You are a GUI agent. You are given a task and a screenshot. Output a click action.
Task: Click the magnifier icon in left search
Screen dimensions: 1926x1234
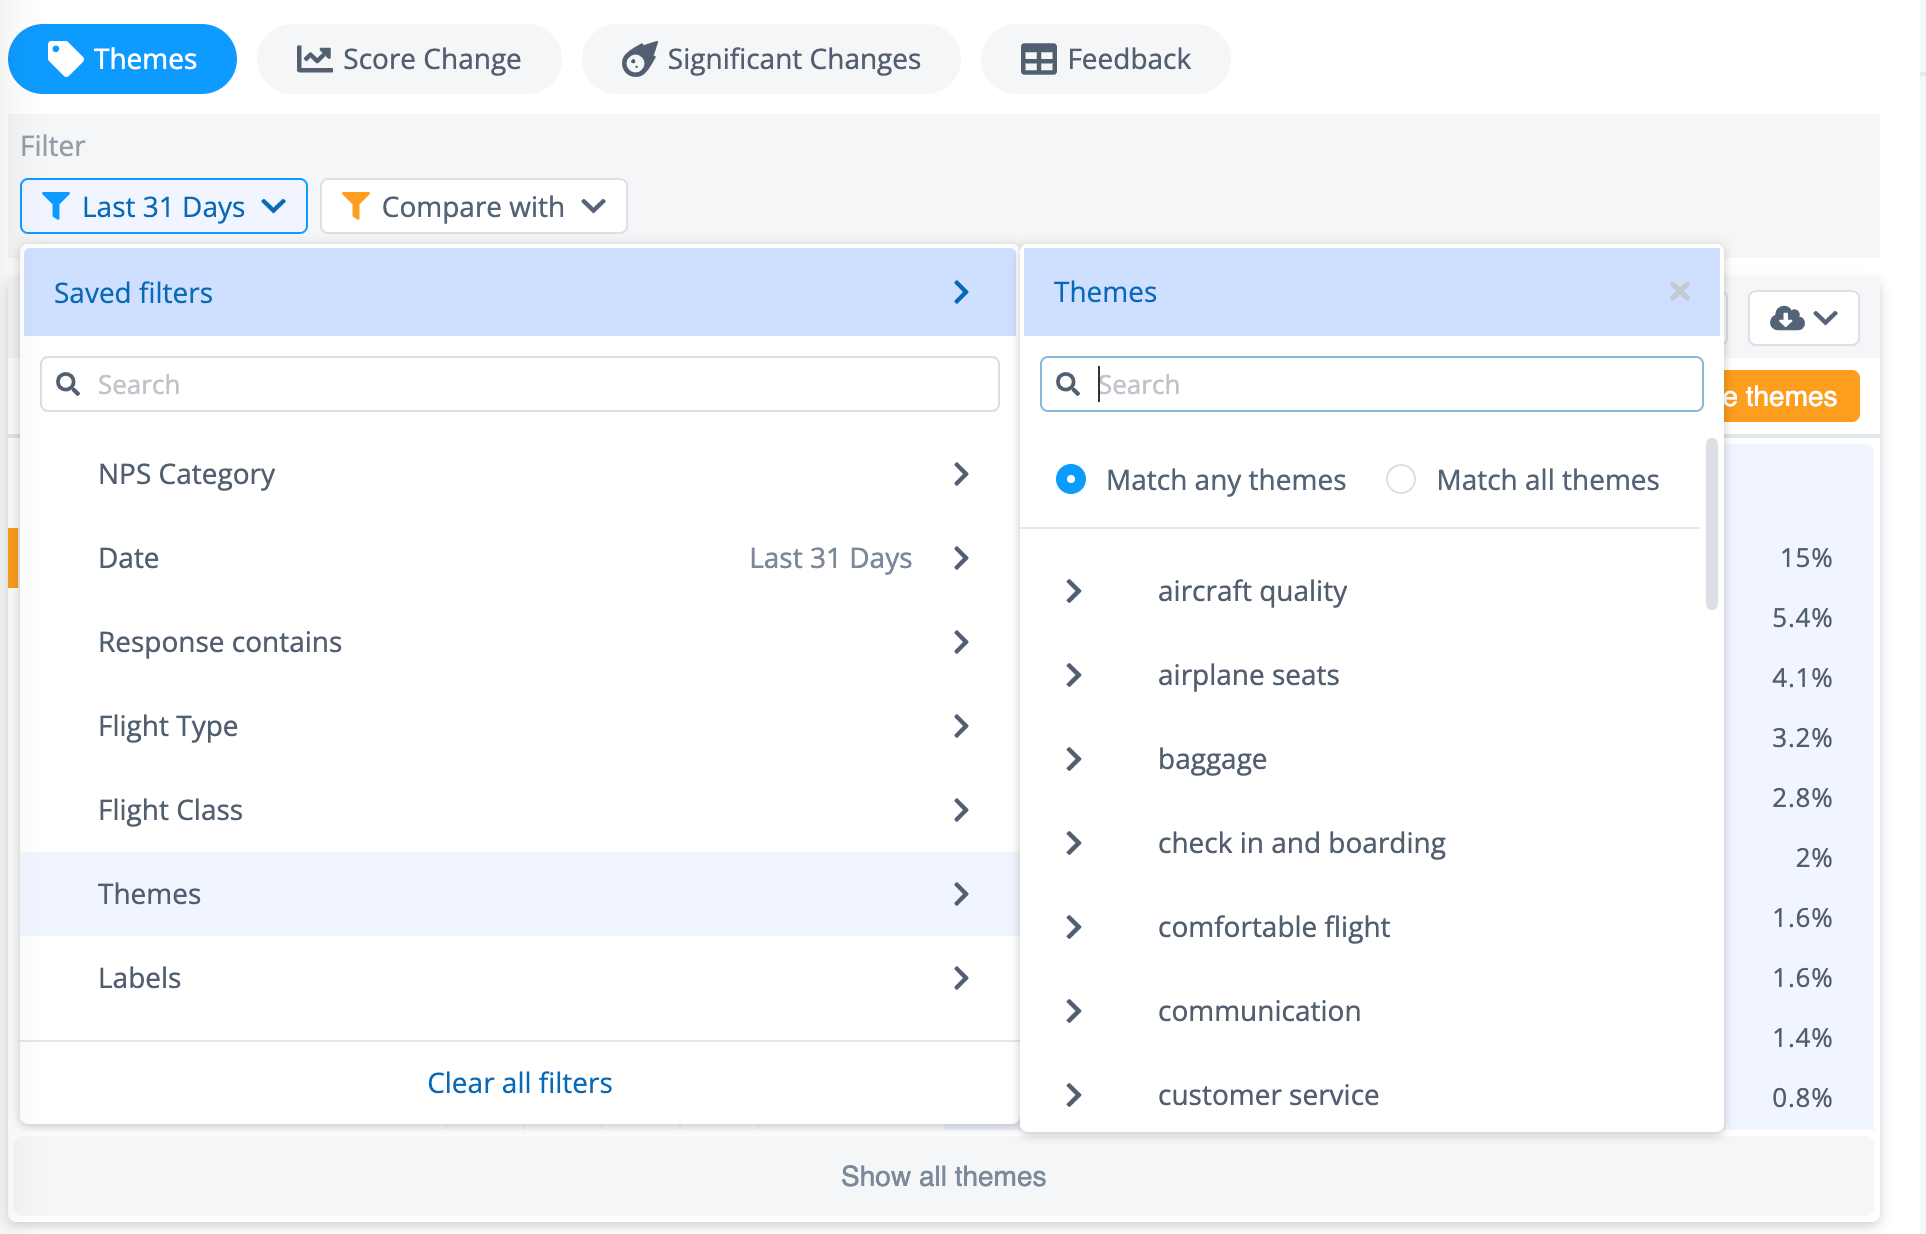click(68, 384)
